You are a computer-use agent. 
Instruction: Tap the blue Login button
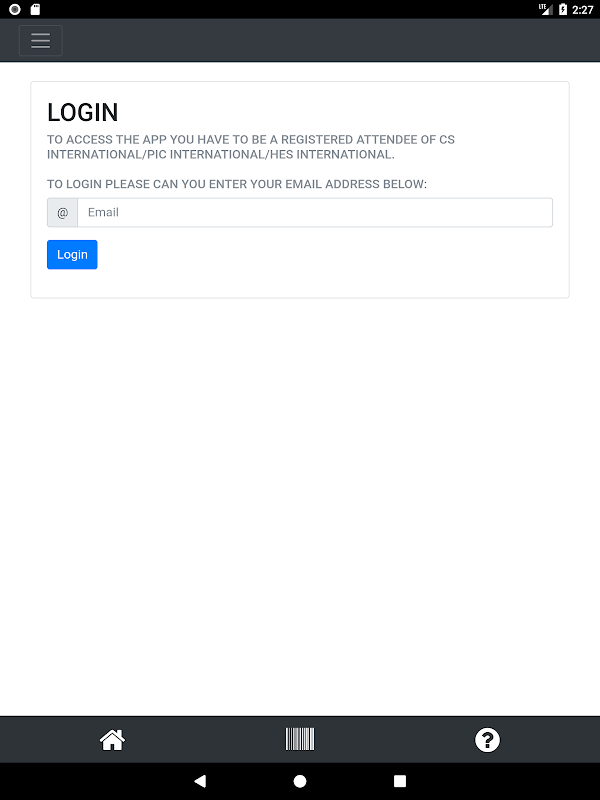pyautogui.click(x=72, y=255)
